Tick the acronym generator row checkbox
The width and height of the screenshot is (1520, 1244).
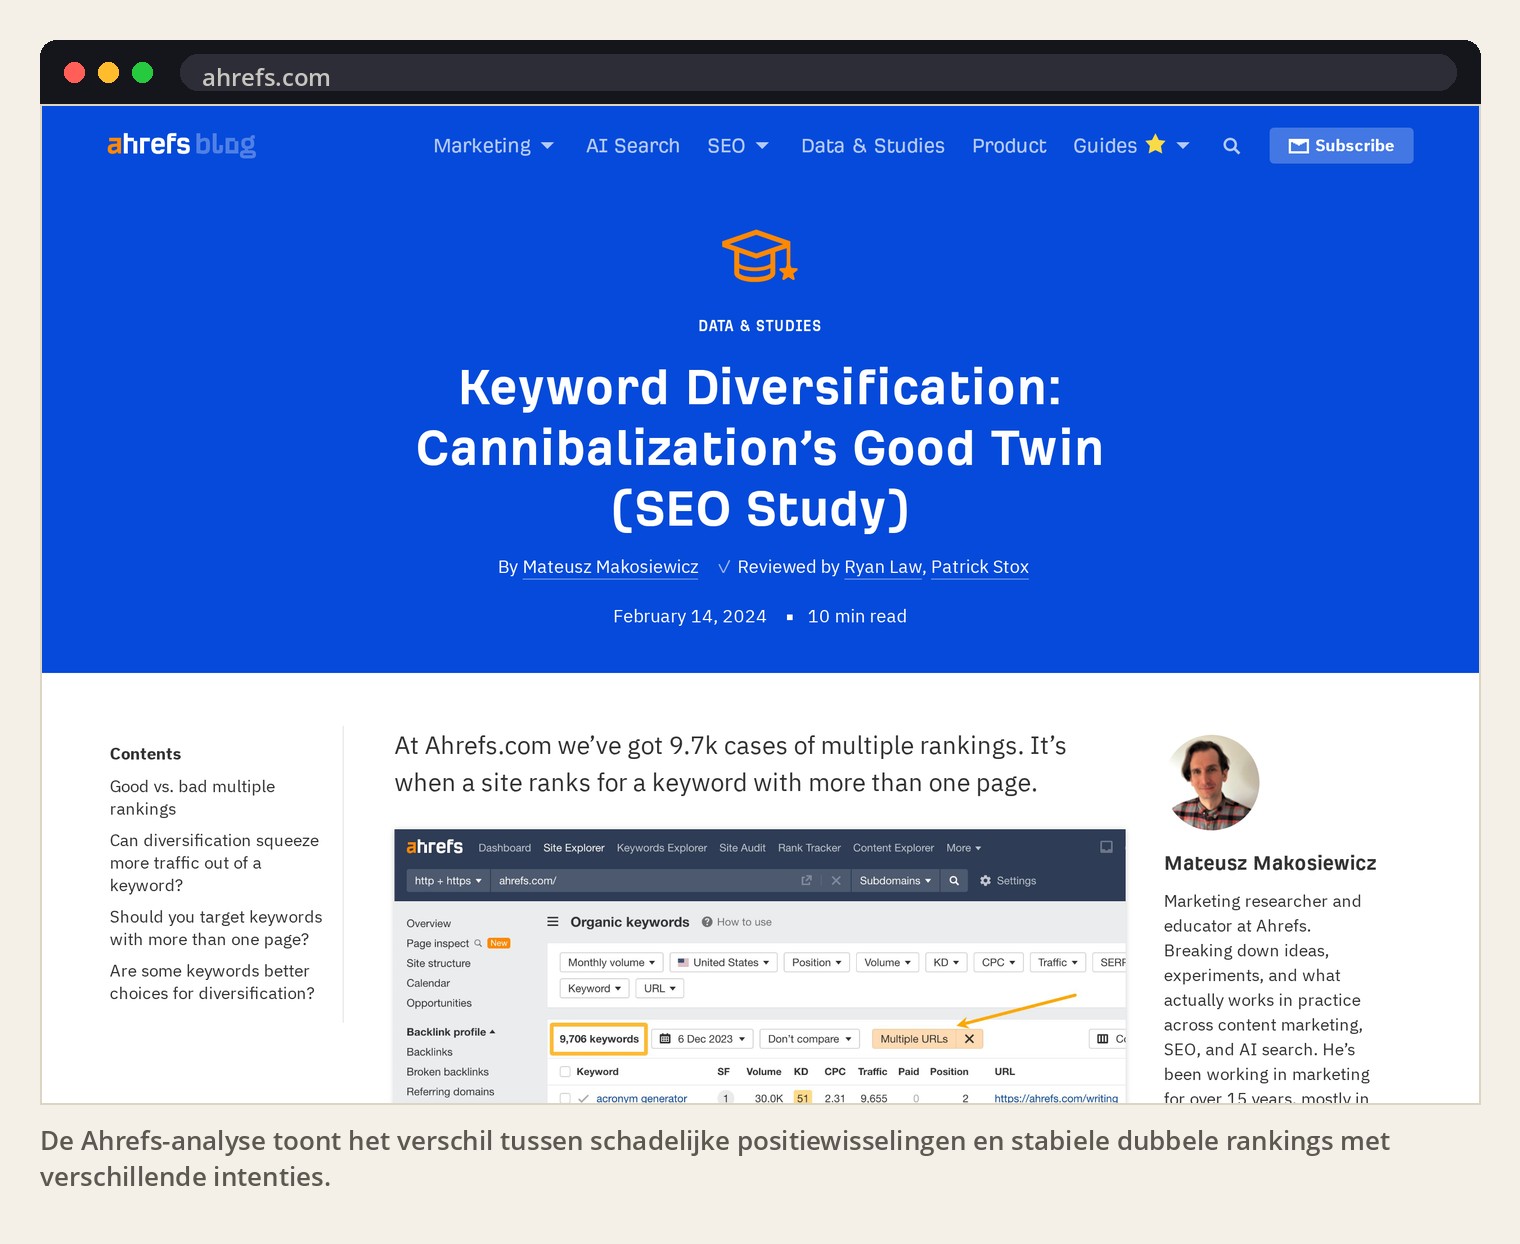point(565,1098)
